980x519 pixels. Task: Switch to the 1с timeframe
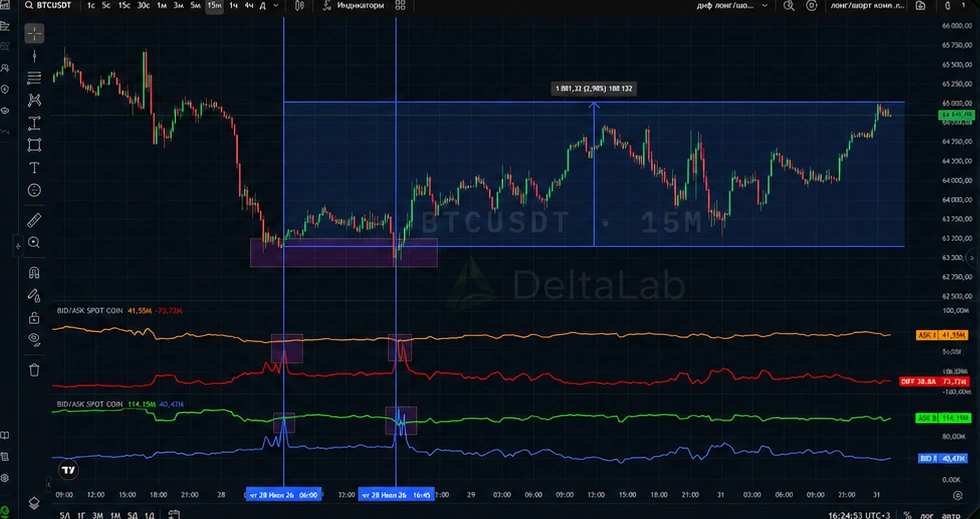pos(91,6)
